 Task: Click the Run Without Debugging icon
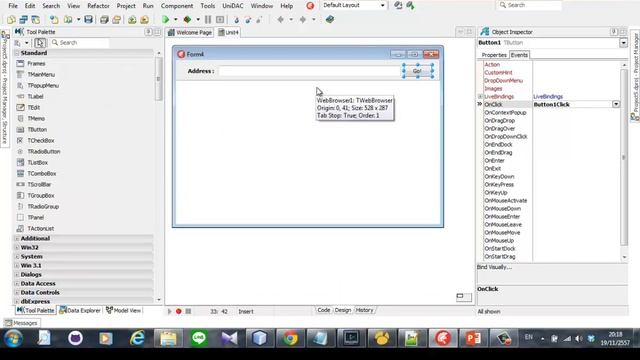tap(187, 19)
